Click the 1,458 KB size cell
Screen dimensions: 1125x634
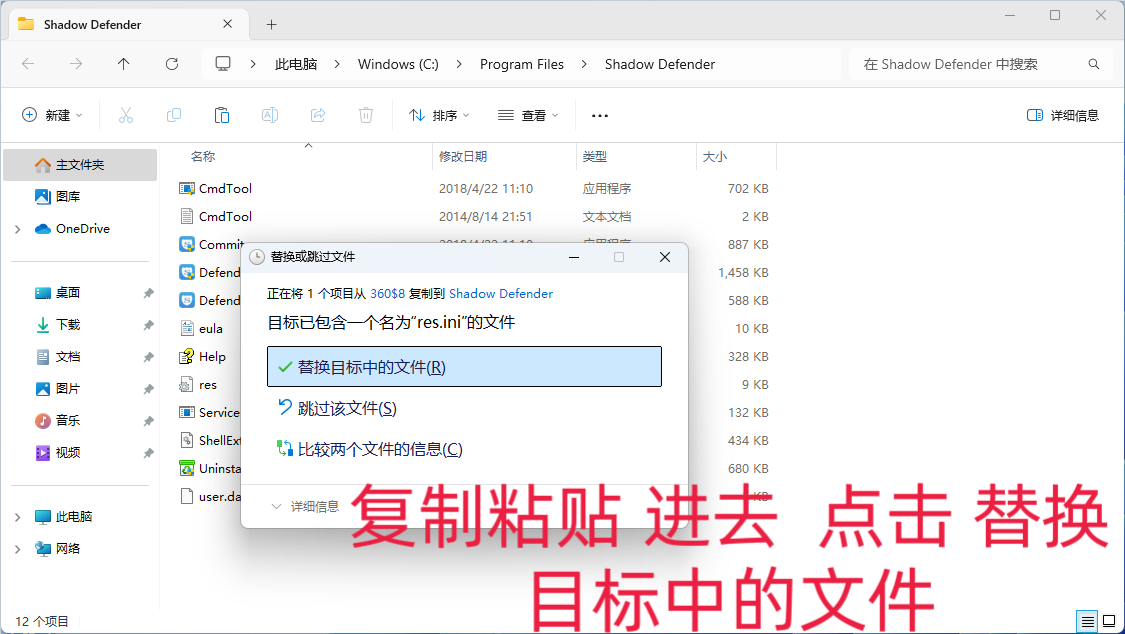point(743,273)
